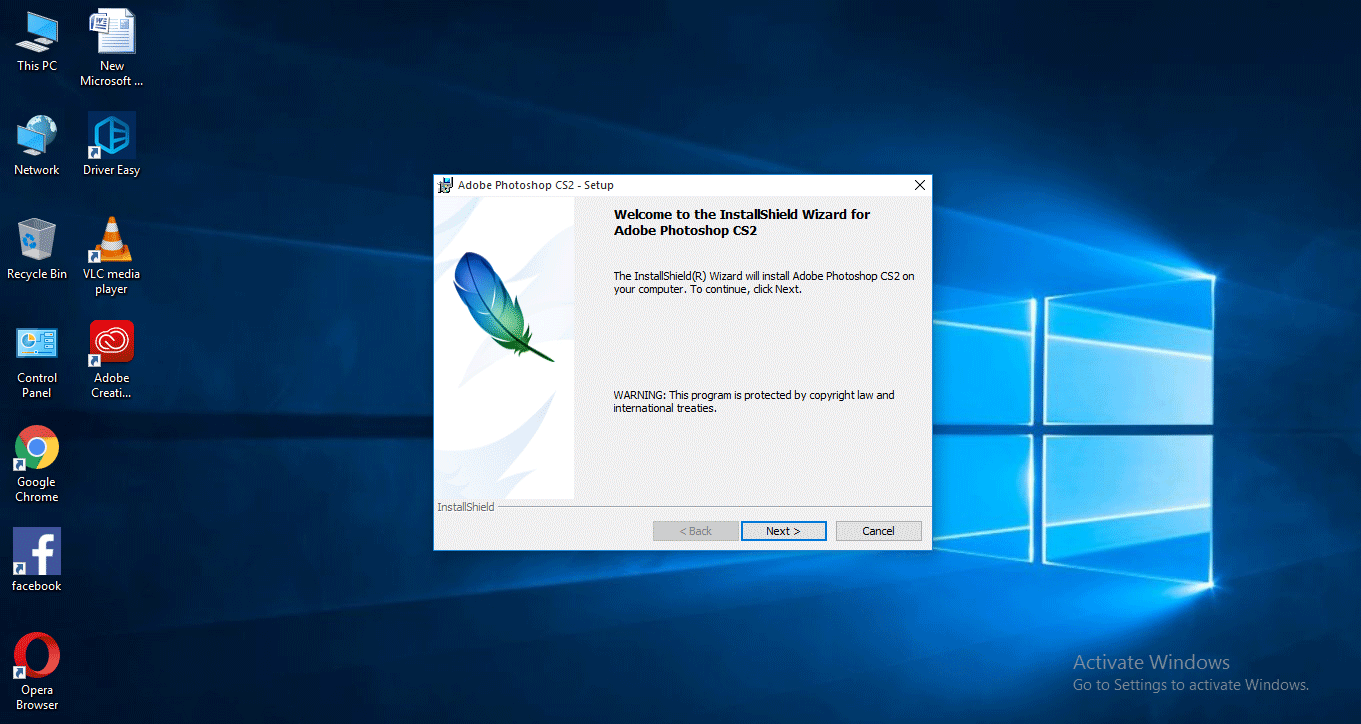Click the disabled Back button
This screenshot has height=724, width=1361.
click(x=695, y=530)
